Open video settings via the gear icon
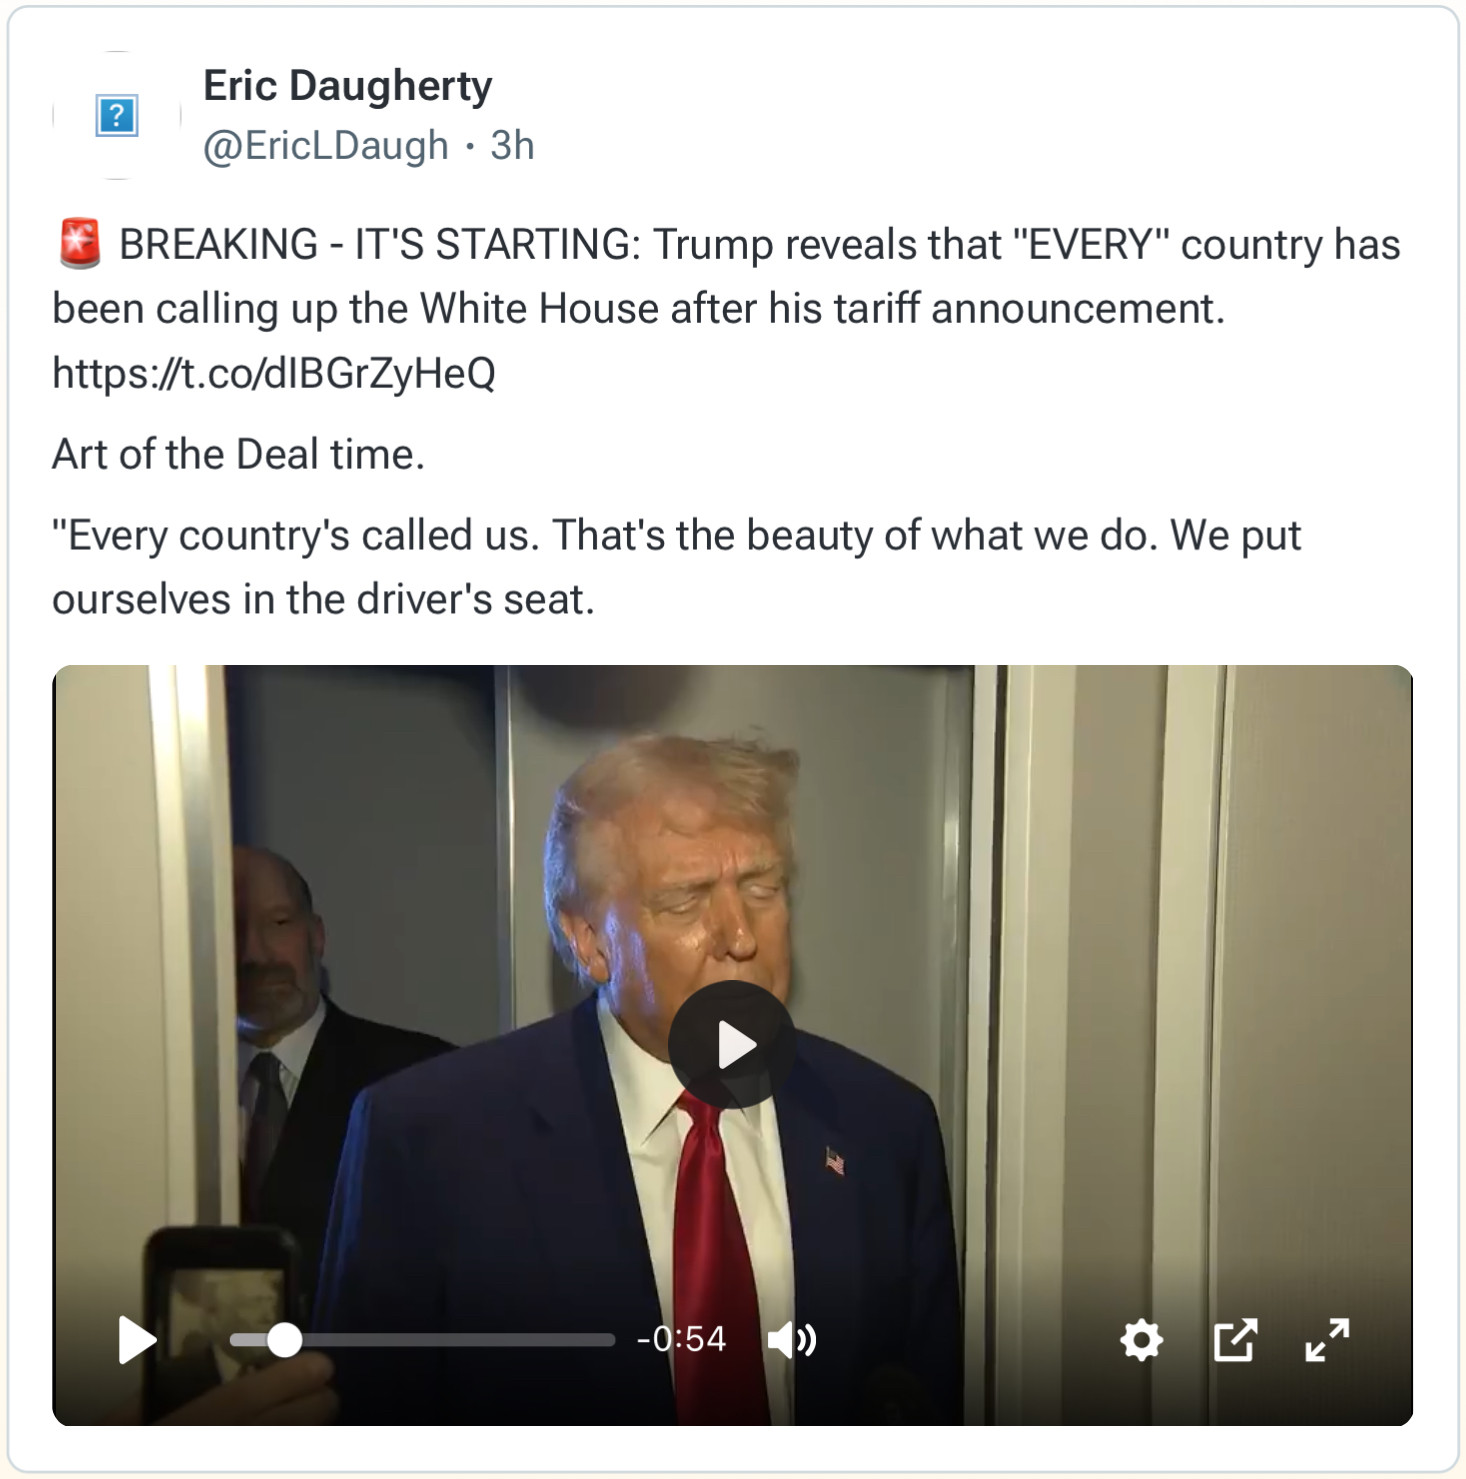The width and height of the screenshot is (1466, 1479). tap(1141, 1340)
